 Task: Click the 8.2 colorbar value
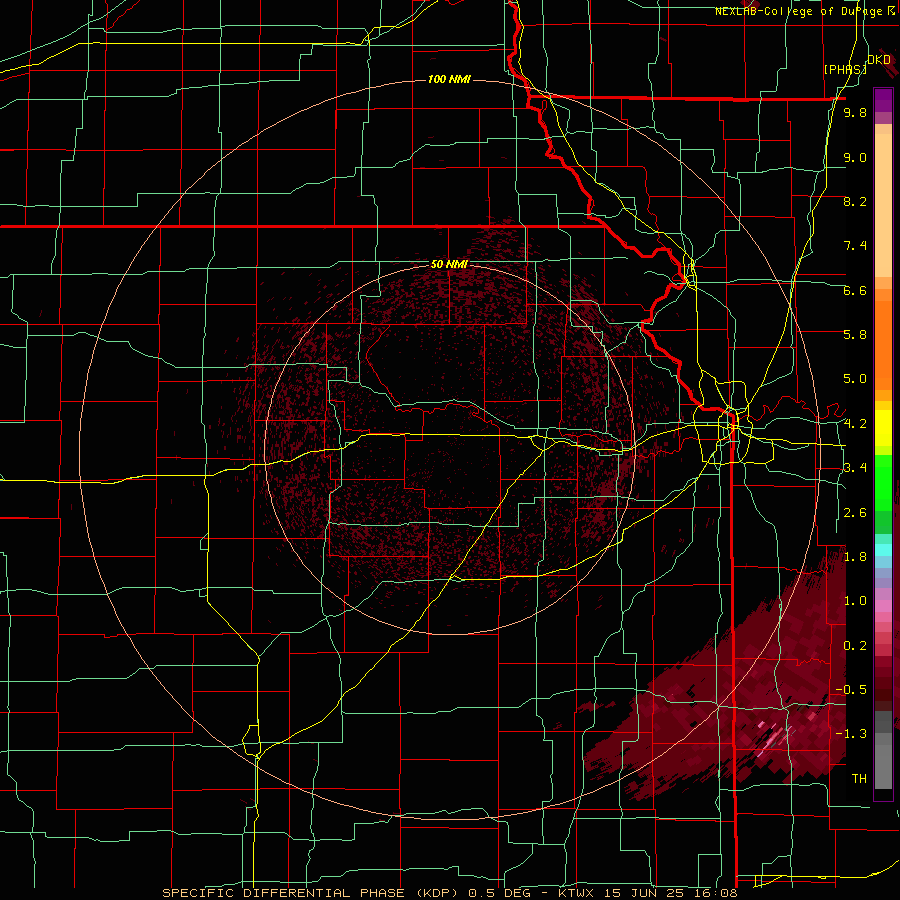[855, 201]
